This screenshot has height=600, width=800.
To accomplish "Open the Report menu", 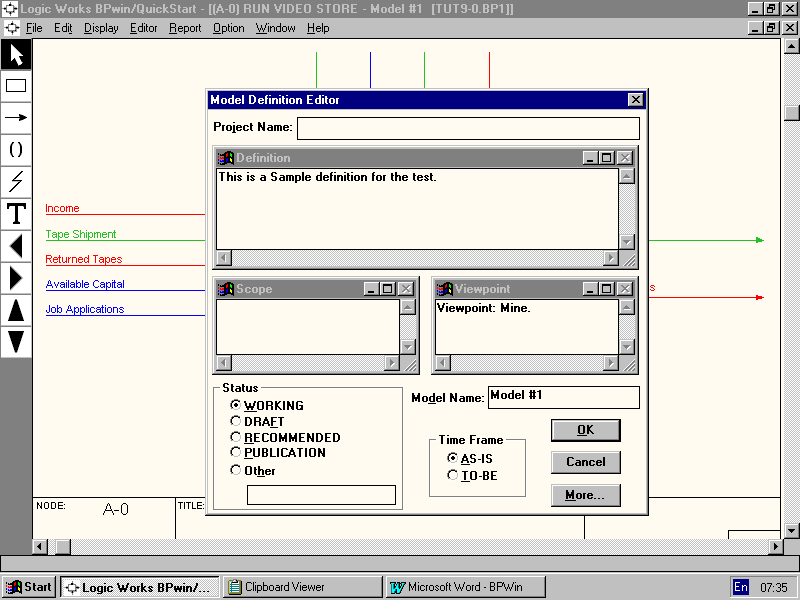I will [x=185, y=28].
